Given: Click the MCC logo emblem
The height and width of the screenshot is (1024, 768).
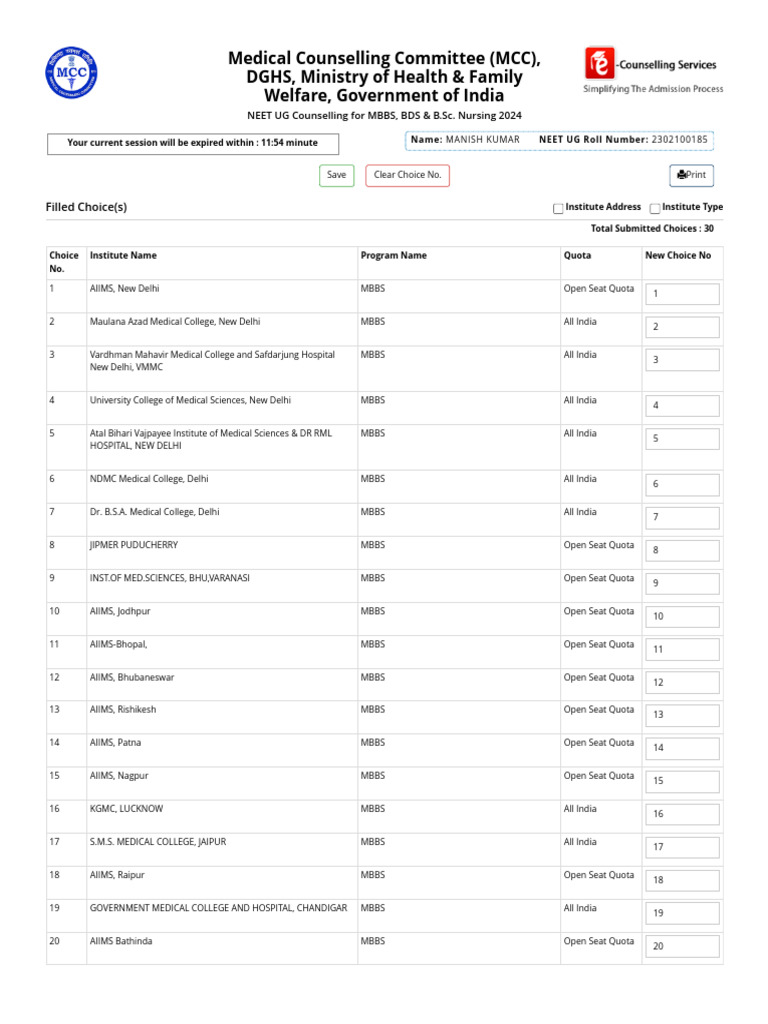Looking at the screenshot, I should pos(71,71).
